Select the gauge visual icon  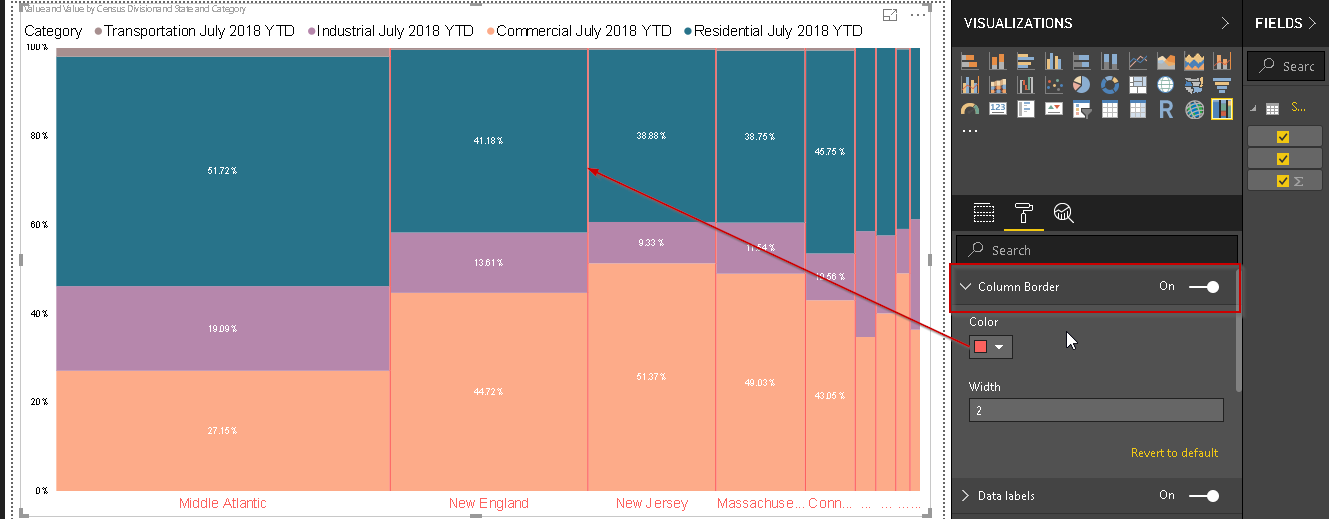point(969,109)
